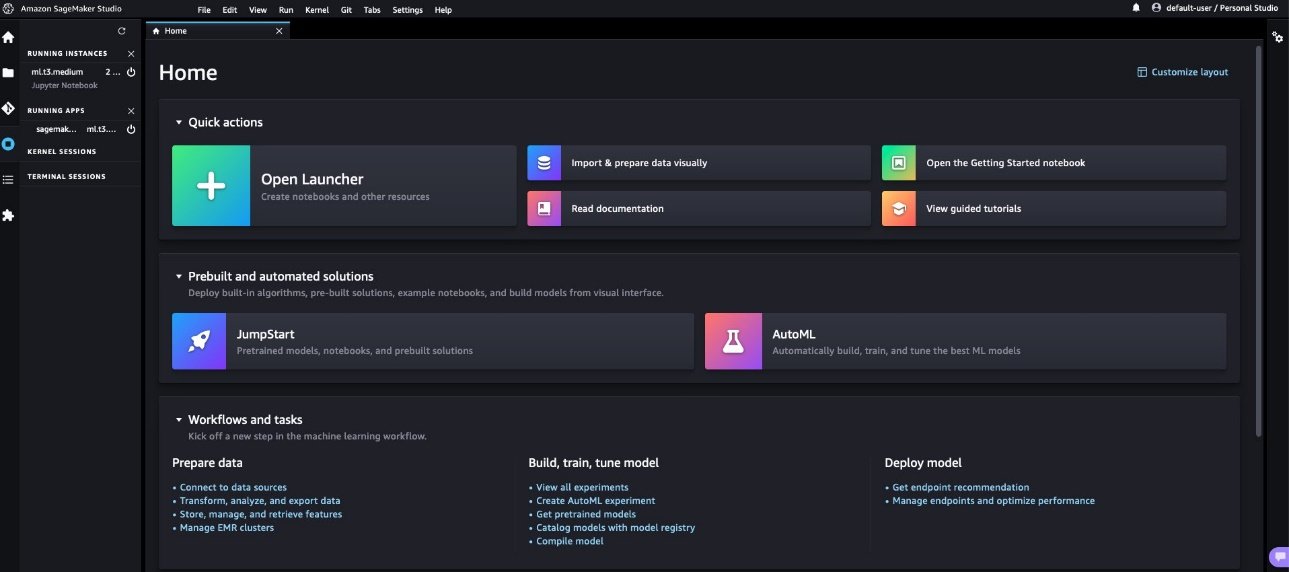The width and height of the screenshot is (1289, 572).
Task: Open the JumpStart card
Action: tap(433, 342)
